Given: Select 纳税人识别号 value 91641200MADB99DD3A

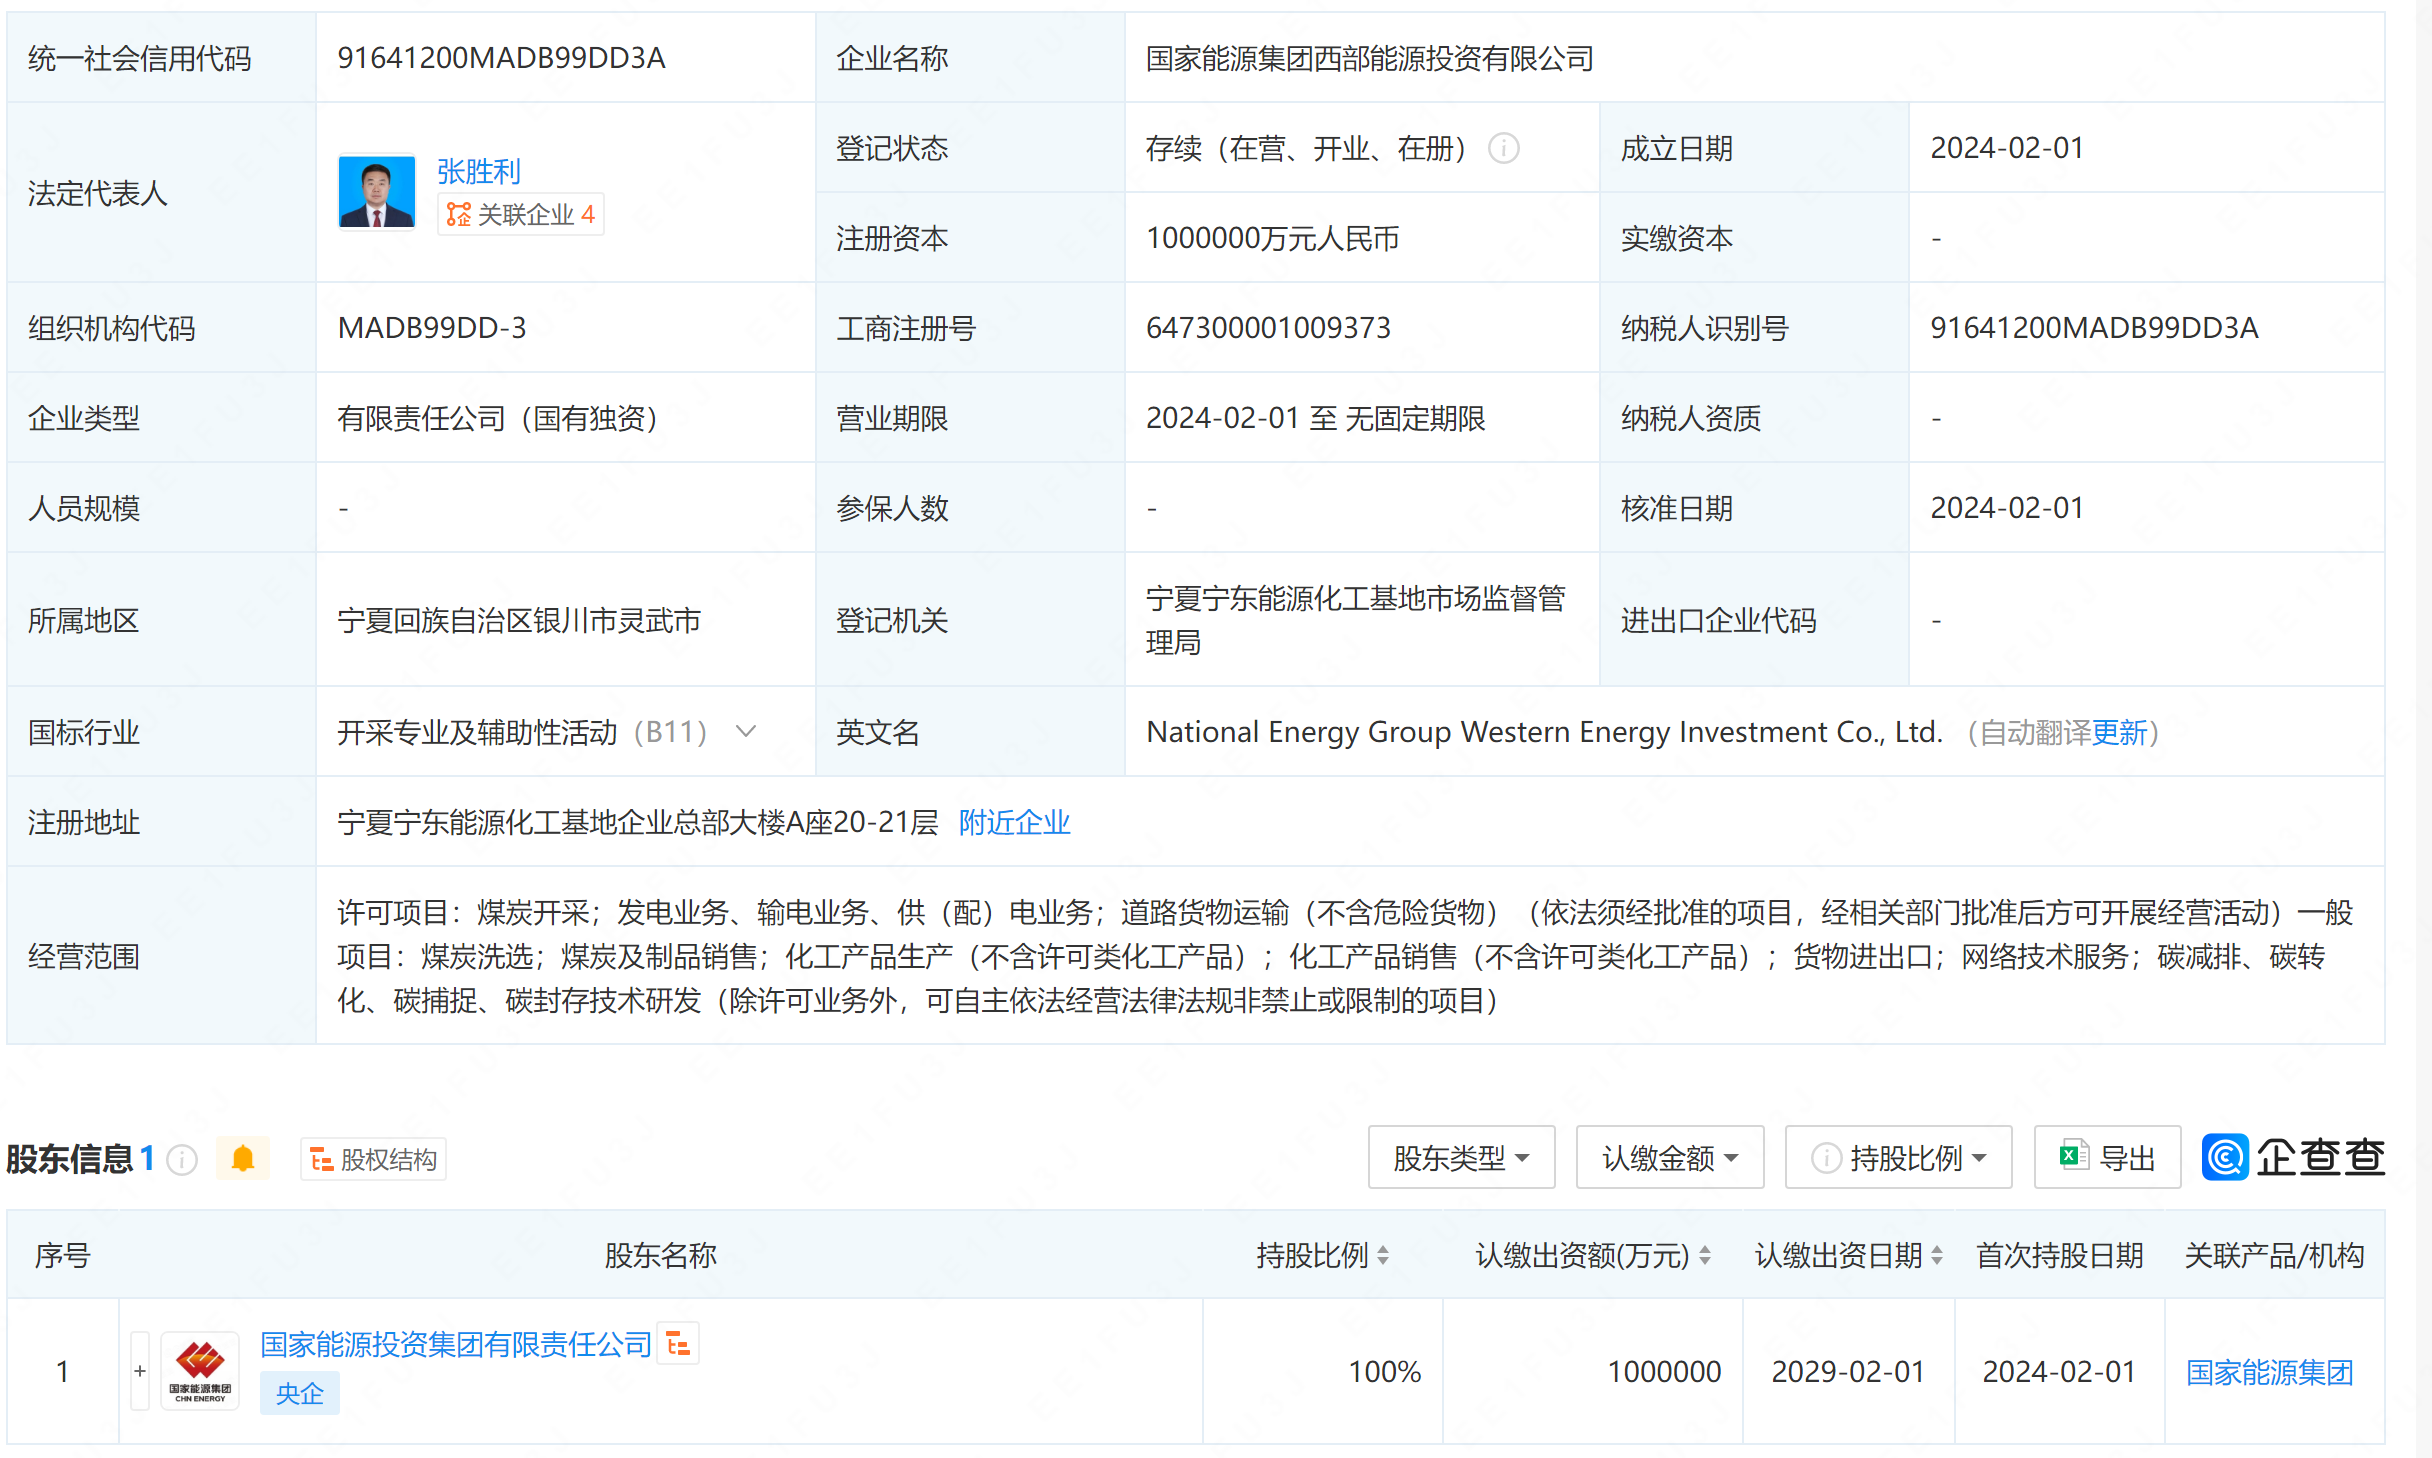Looking at the screenshot, I should [x=2094, y=328].
